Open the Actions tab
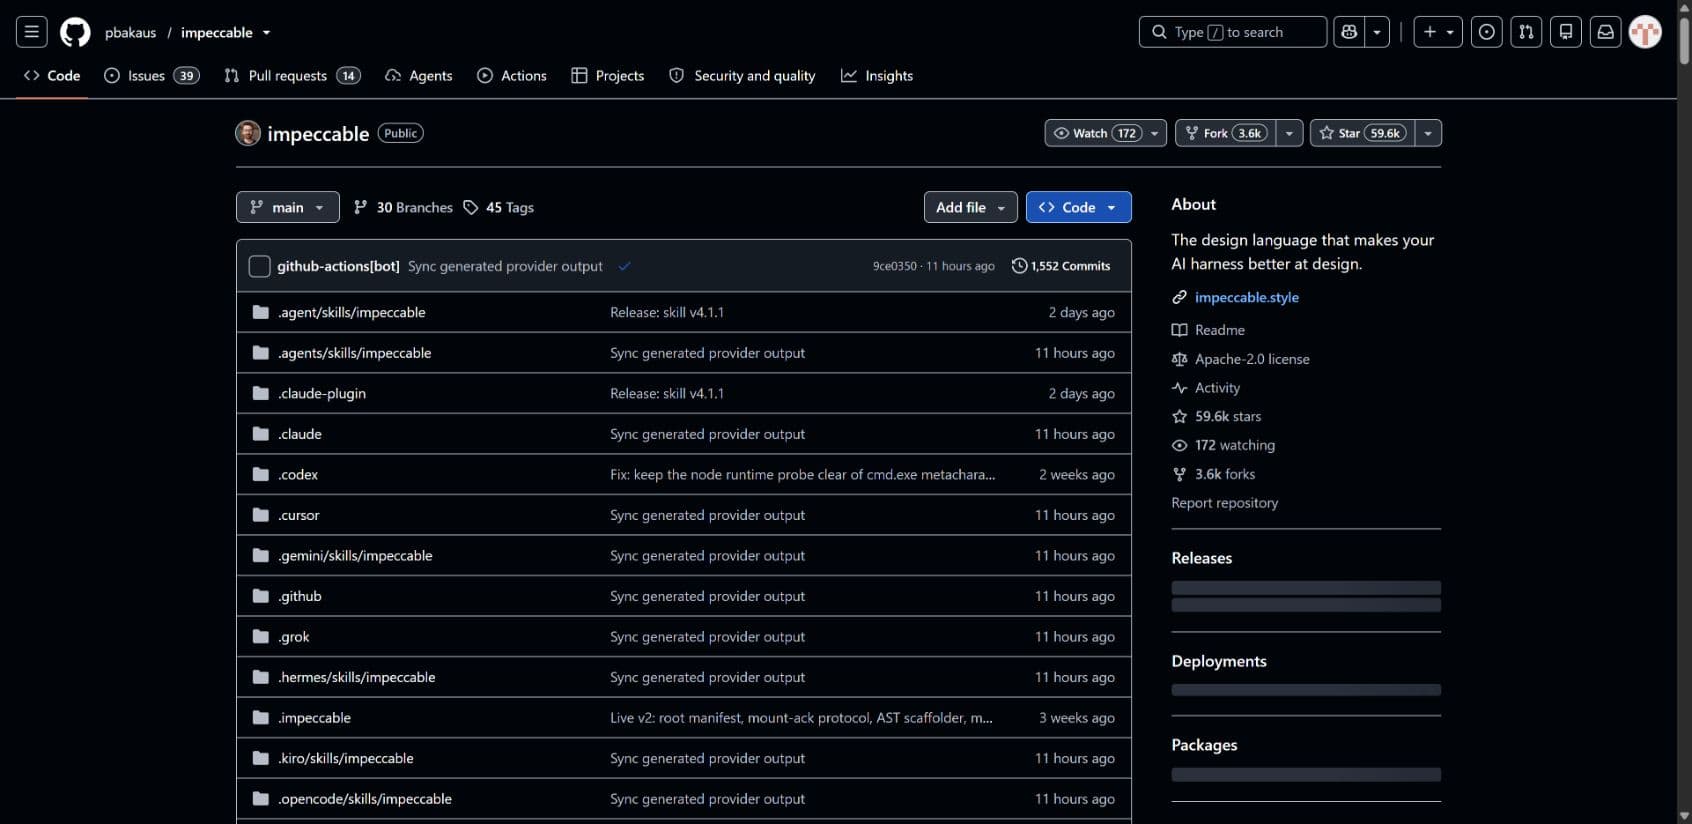Image resolution: width=1692 pixels, height=824 pixels. click(x=512, y=75)
